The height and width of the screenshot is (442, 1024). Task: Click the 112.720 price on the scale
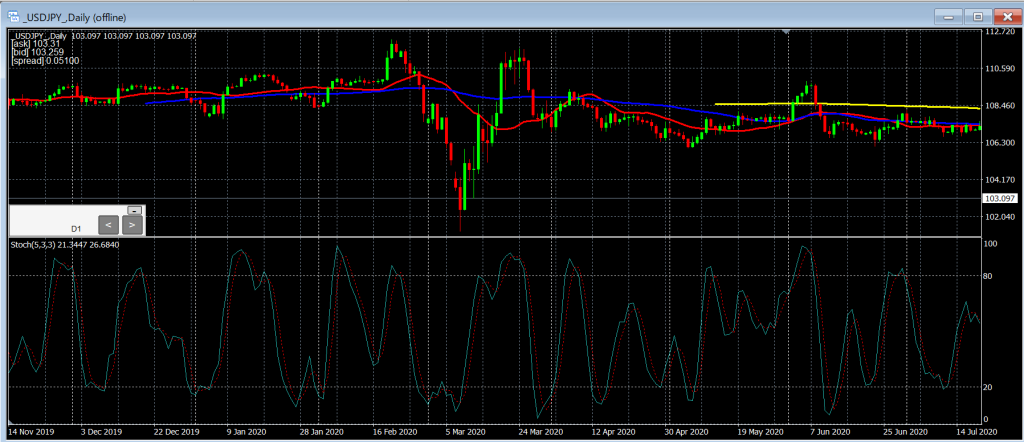point(1002,33)
